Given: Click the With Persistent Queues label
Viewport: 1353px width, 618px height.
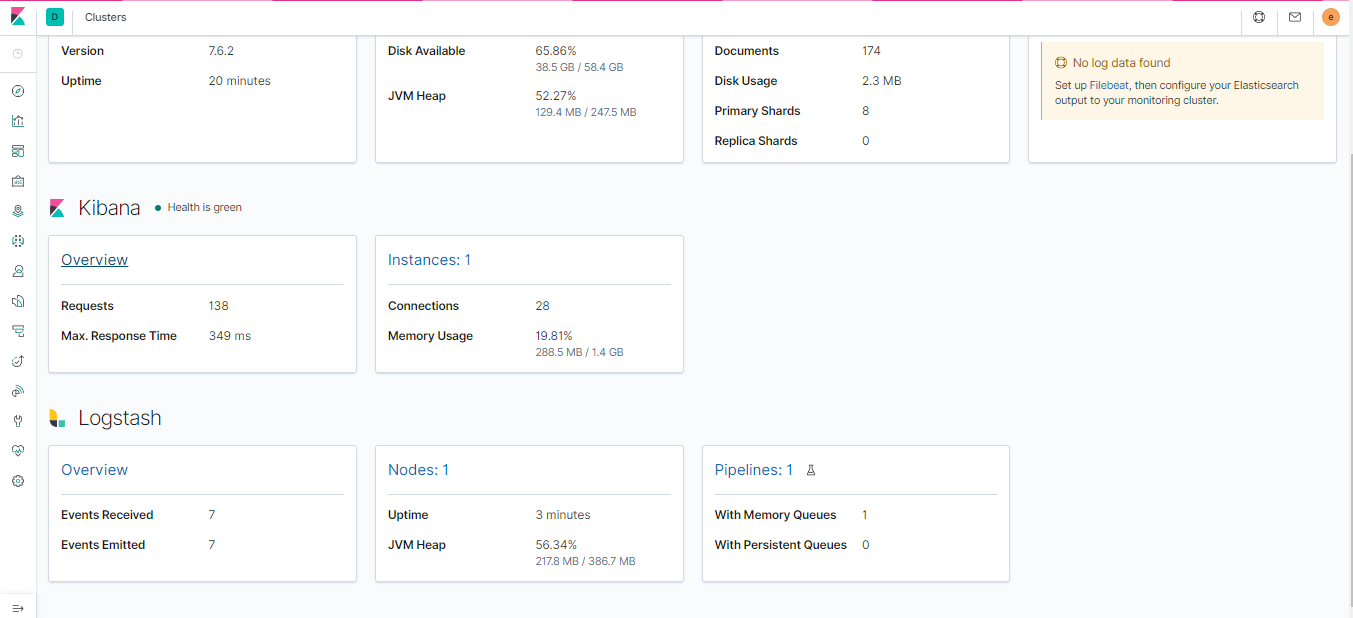Looking at the screenshot, I should [x=781, y=545].
